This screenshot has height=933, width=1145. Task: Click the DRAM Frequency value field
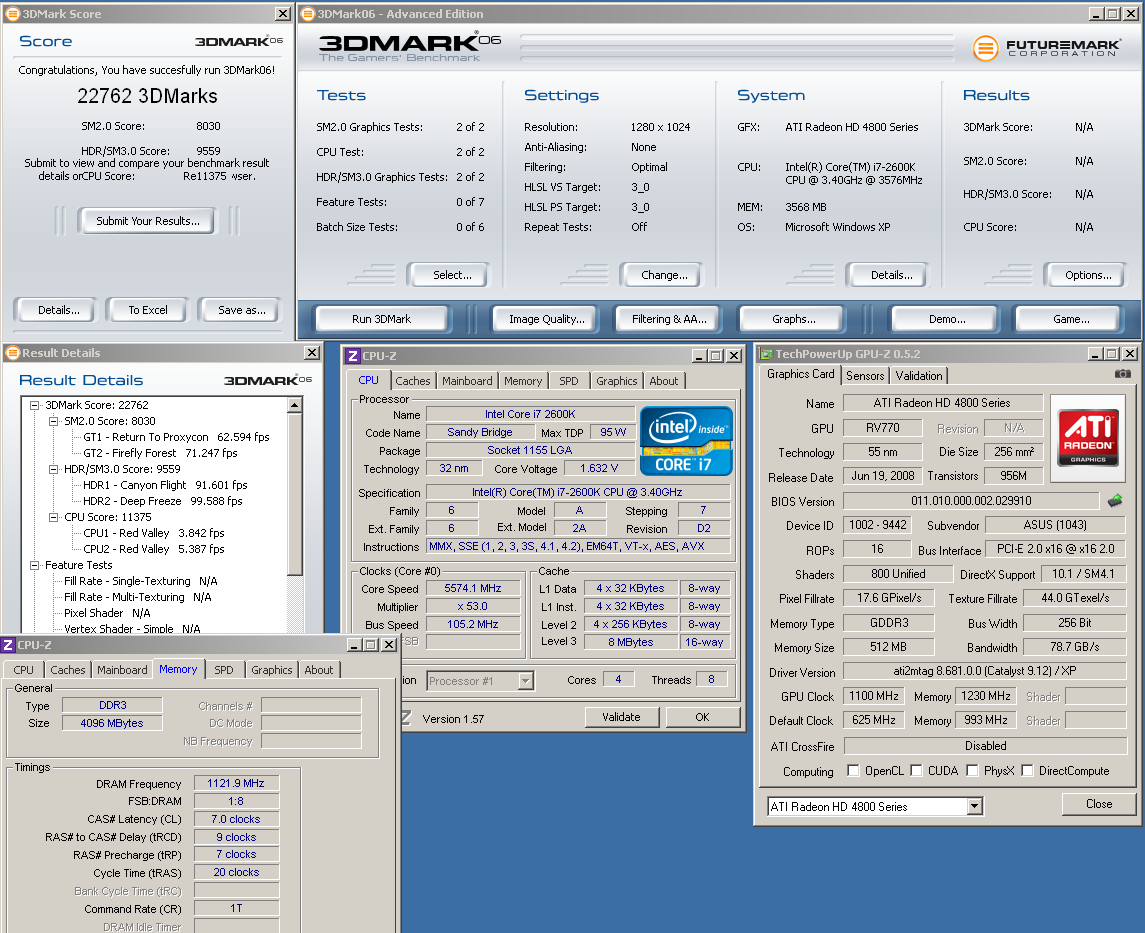coord(236,783)
